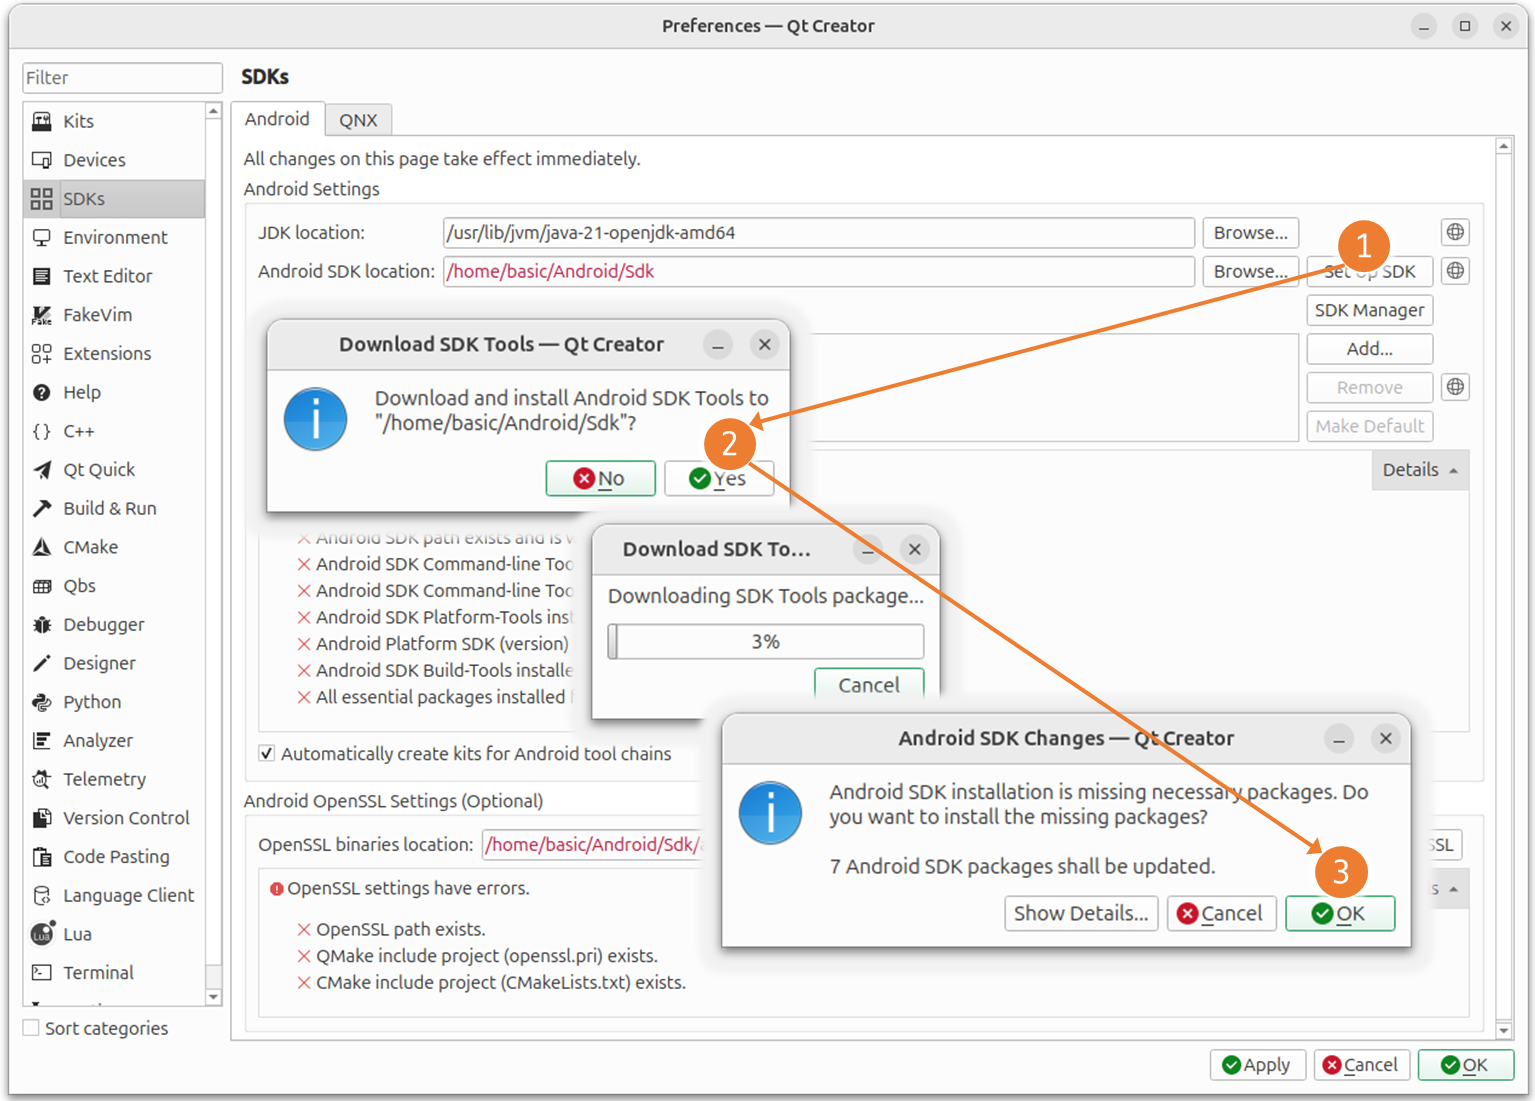Screen dimensions: 1535x1101
Task: Focus the Filter input field
Action: (x=122, y=78)
